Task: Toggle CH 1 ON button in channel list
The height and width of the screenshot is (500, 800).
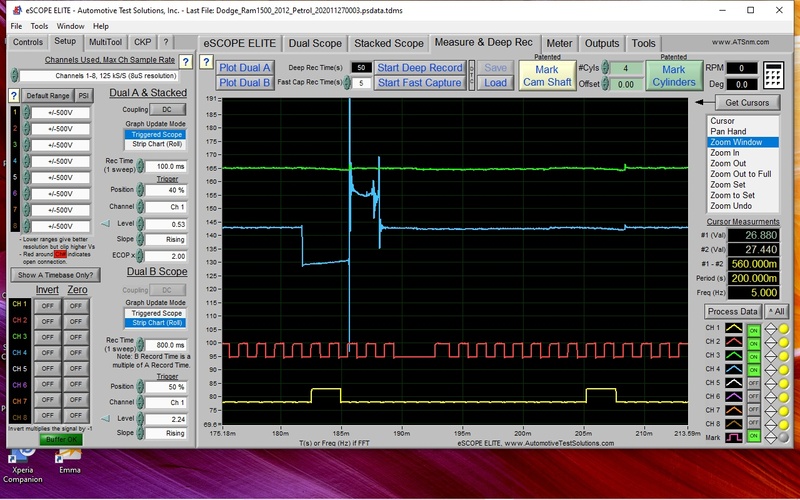Action: pyautogui.click(x=754, y=330)
